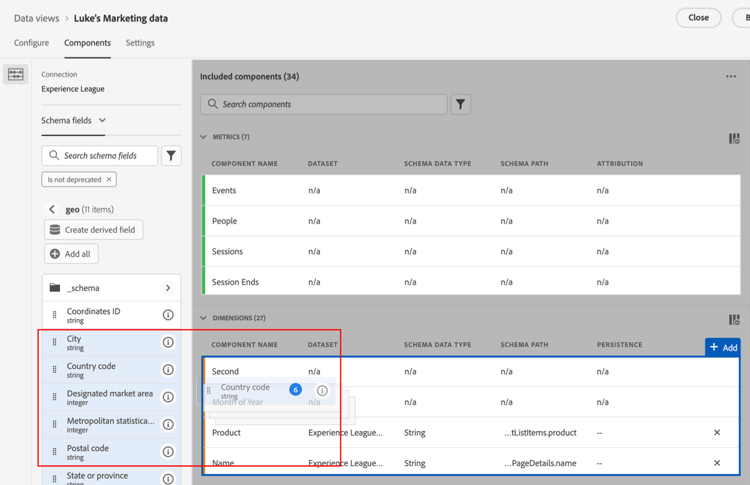Remove the Product dimension row
Screen dimensions: 750x485
point(717,433)
